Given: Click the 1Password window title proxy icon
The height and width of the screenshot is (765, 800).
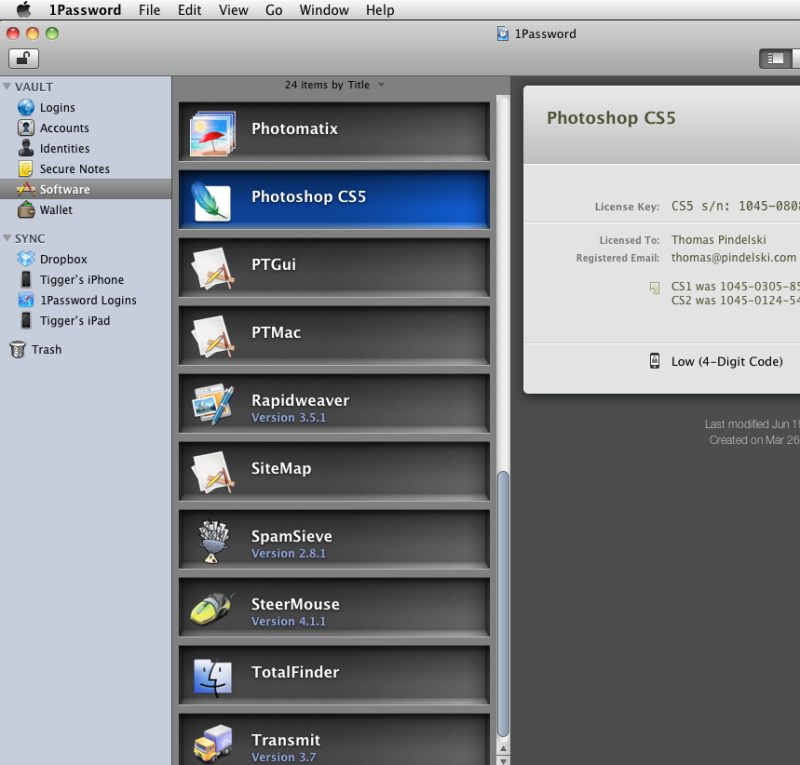Looking at the screenshot, I should tap(503, 34).
